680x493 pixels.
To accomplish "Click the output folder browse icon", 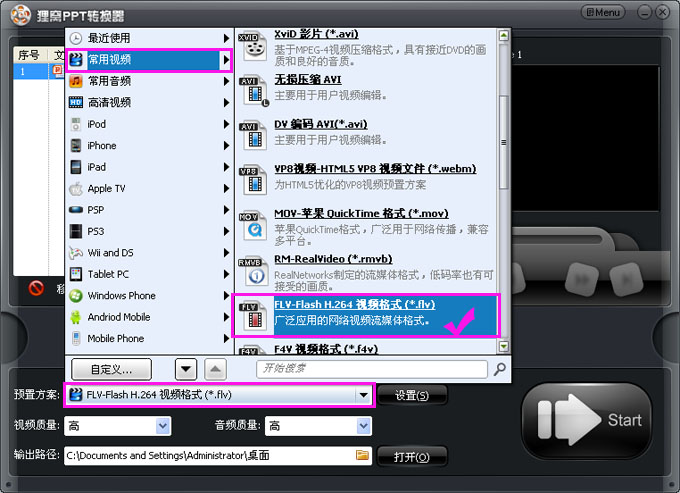I will pos(362,455).
